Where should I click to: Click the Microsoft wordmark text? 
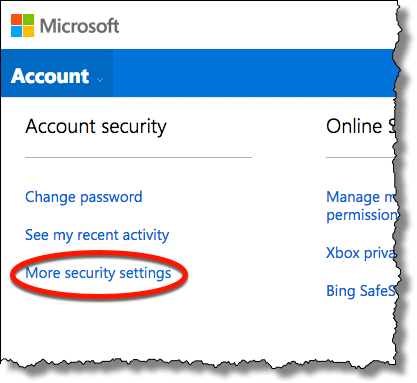coord(79,26)
